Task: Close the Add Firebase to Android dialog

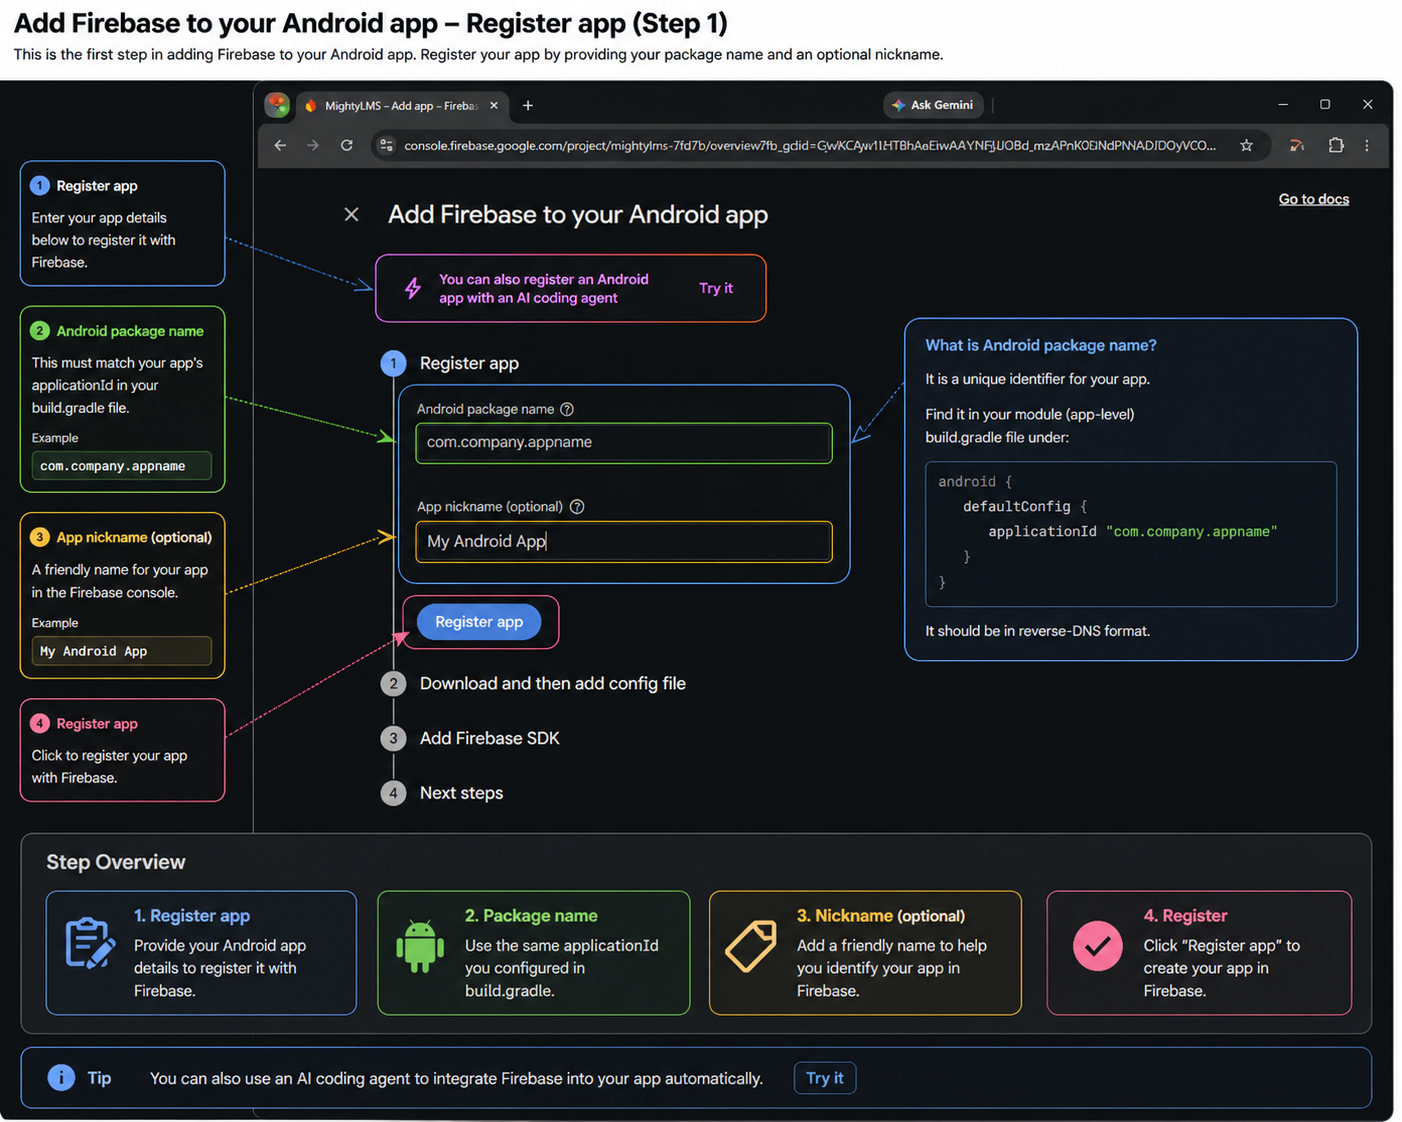Action: click(351, 214)
